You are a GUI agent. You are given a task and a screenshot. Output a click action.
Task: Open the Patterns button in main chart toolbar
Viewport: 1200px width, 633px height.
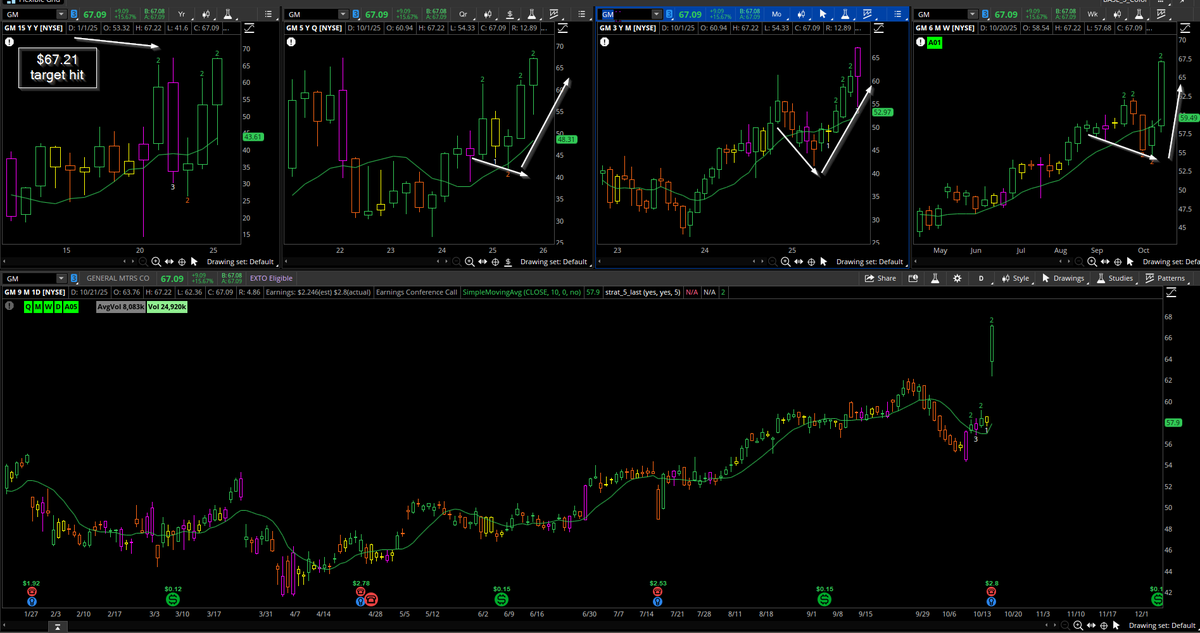point(1164,278)
